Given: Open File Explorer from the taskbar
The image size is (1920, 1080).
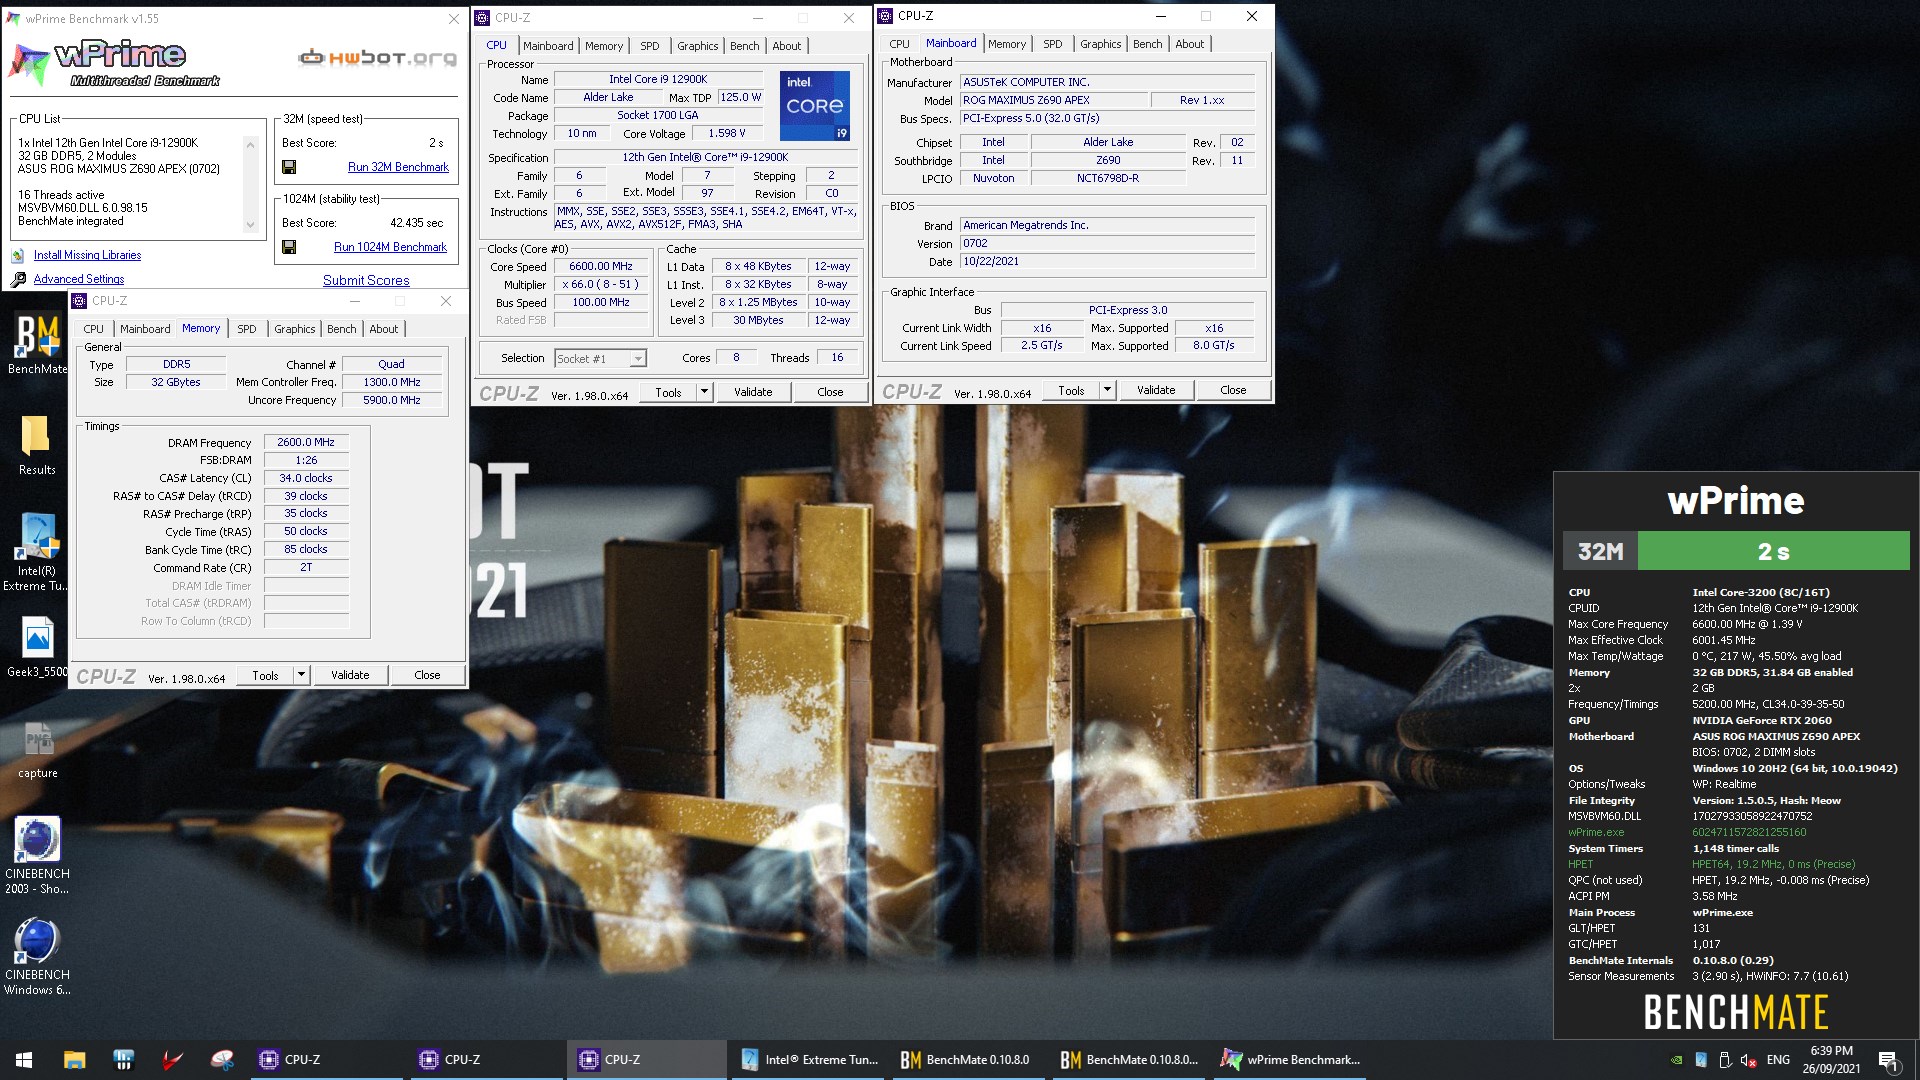Looking at the screenshot, I should [74, 1060].
